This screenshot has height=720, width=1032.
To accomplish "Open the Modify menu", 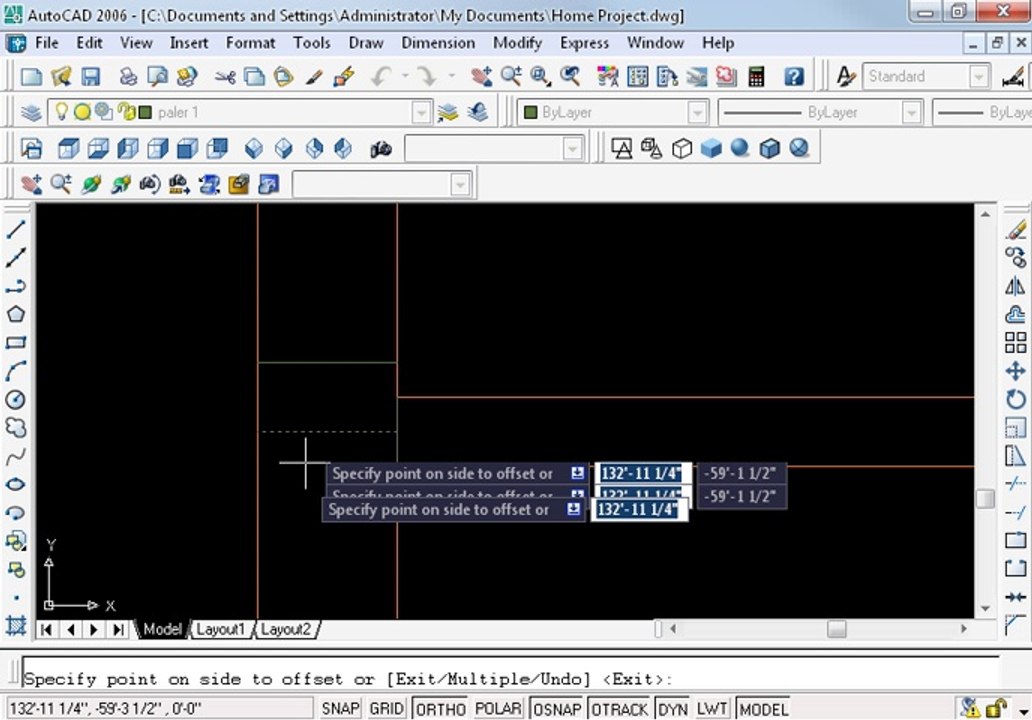I will tap(517, 43).
